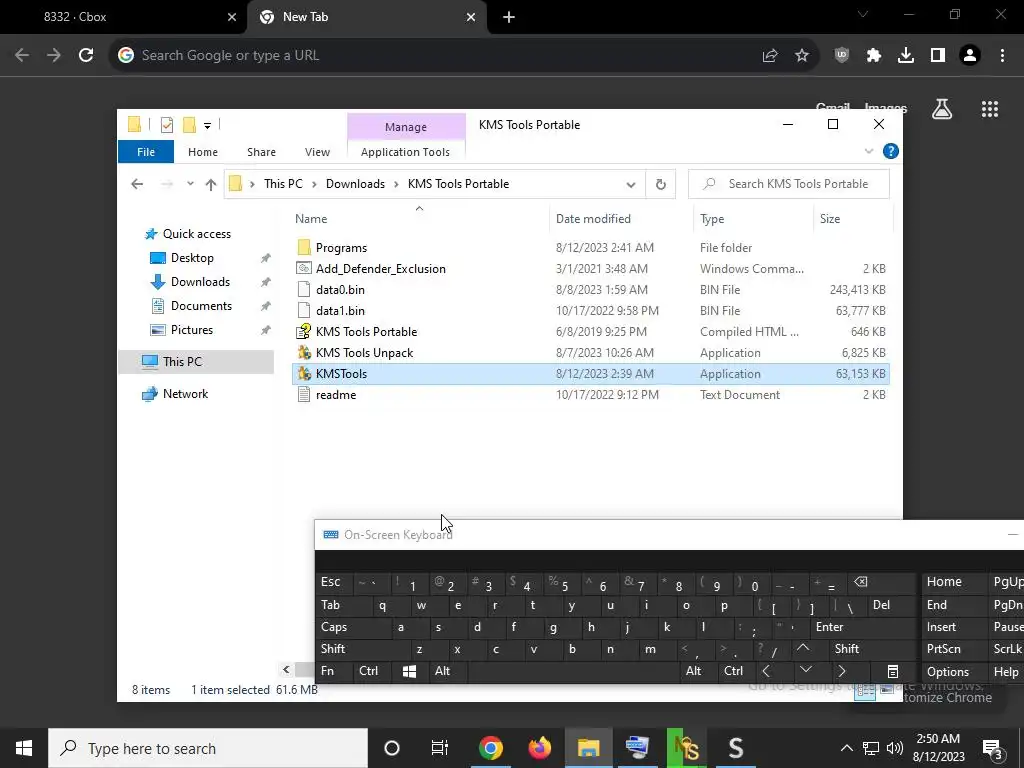Click New Folder quick access toolbar icon
The height and width of the screenshot is (768, 1024).
(189, 124)
